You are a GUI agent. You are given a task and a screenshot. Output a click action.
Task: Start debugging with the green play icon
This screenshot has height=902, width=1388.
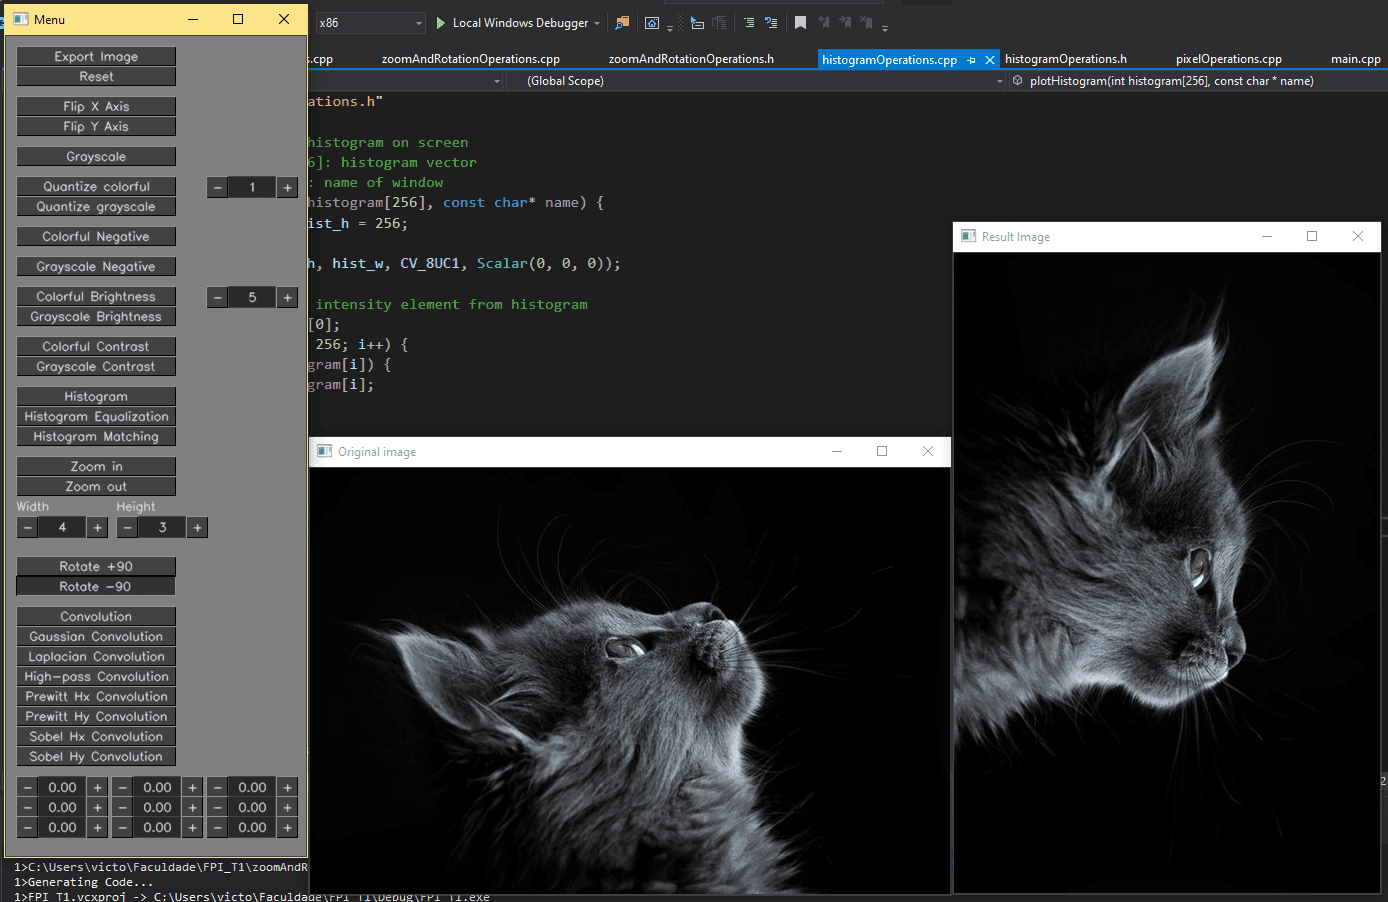click(441, 22)
